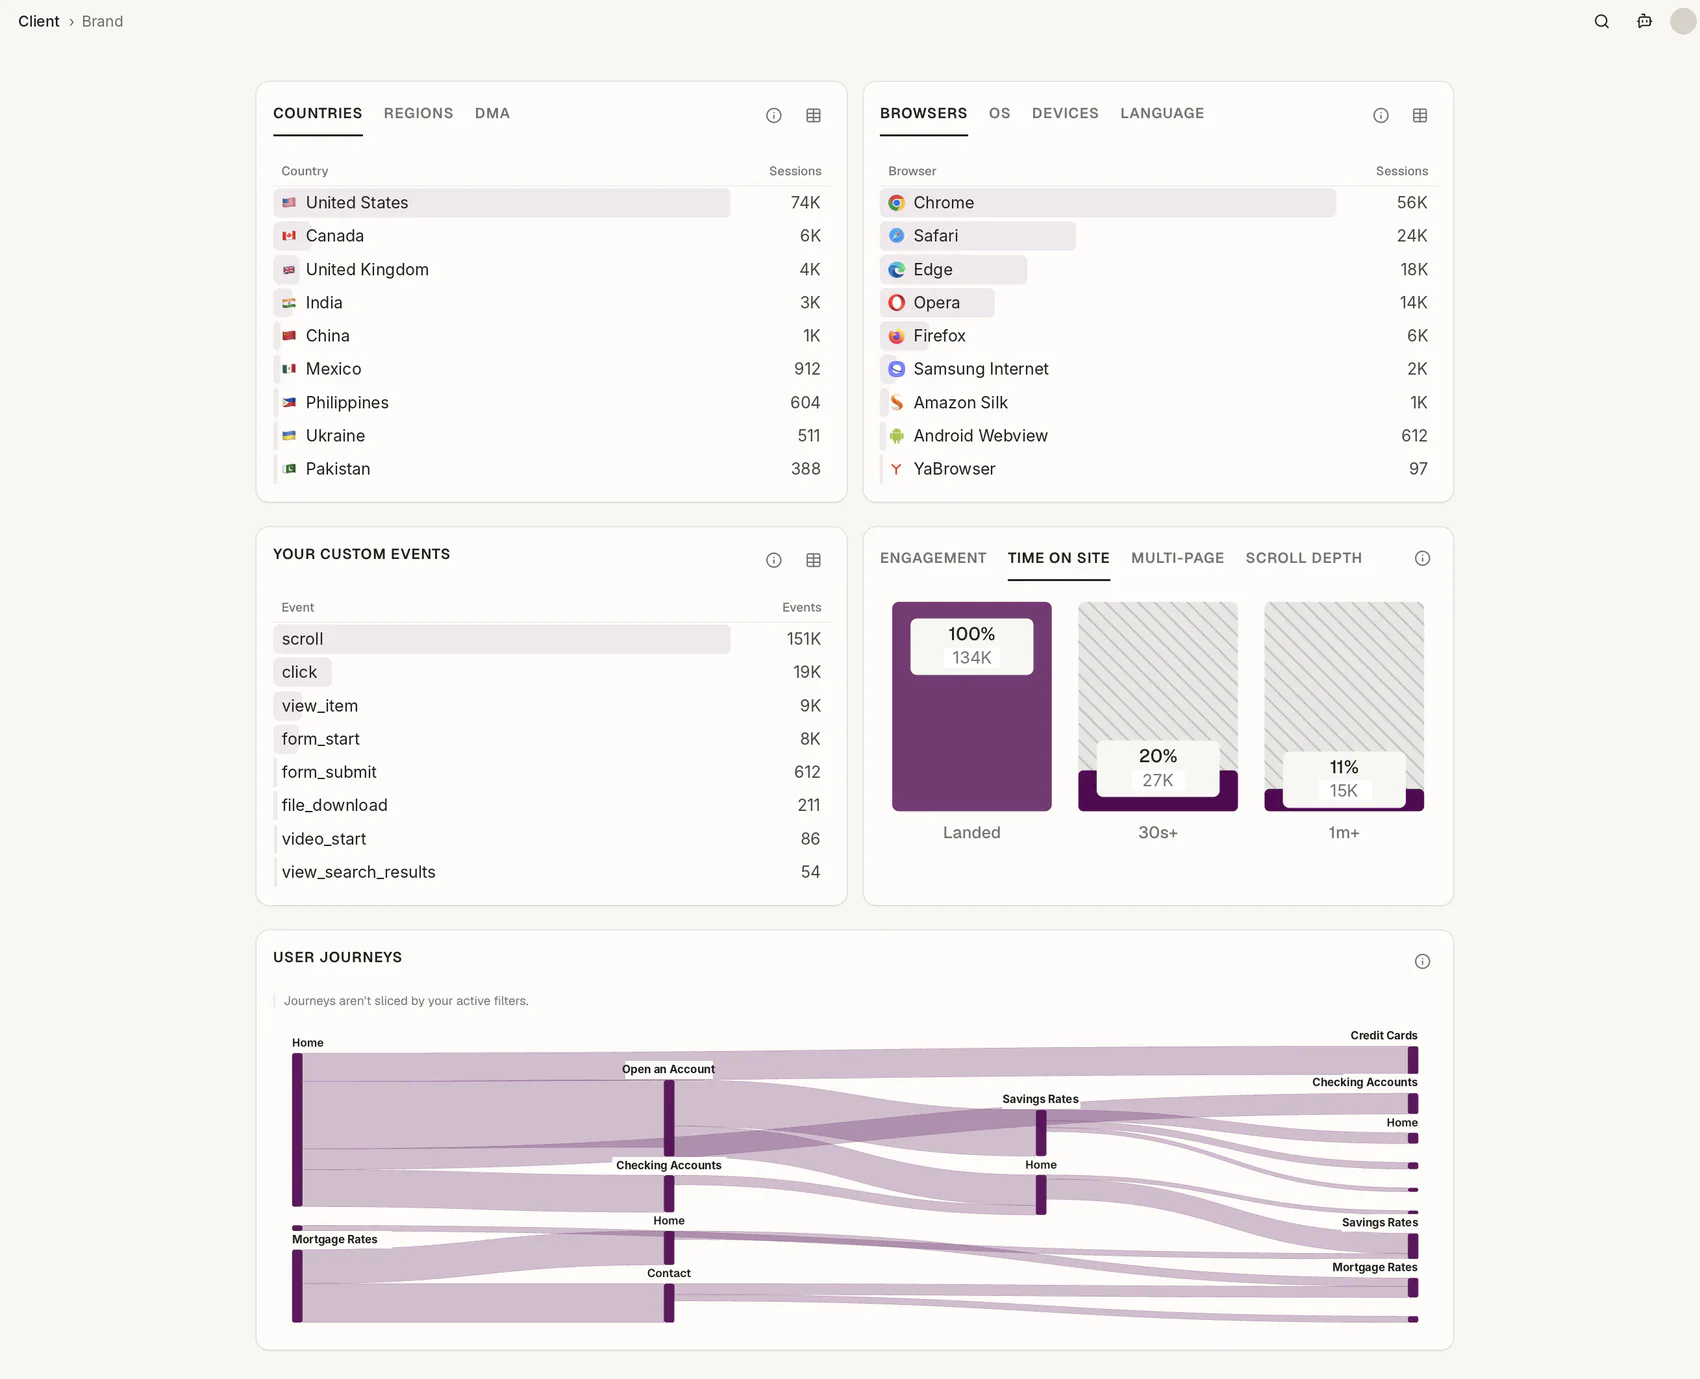
Task: Open the search icon in top bar
Action: click(1601, 21)
